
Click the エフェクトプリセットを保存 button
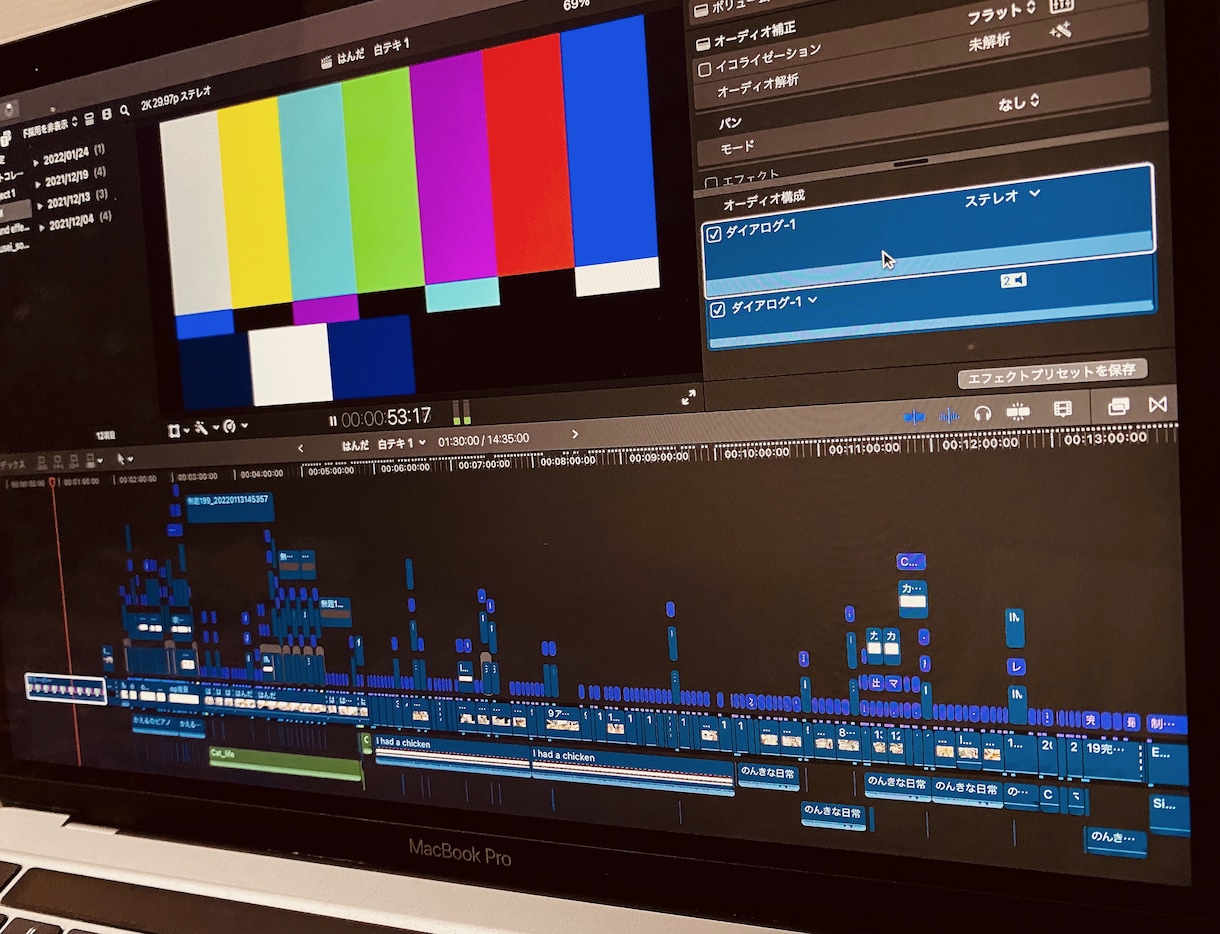pos(1052,373)
